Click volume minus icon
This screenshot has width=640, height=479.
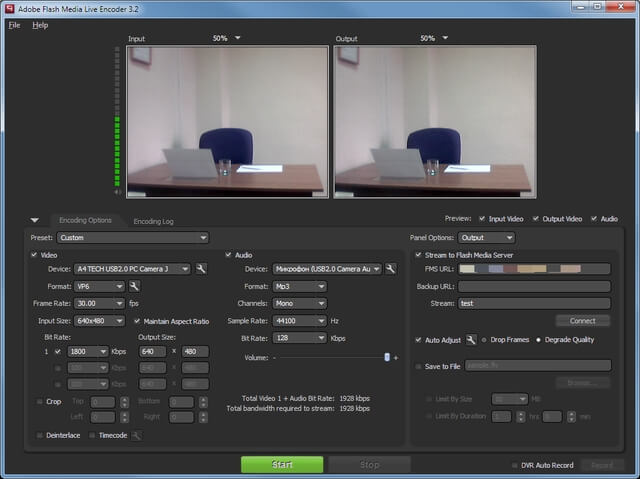(x=274, y=358)
